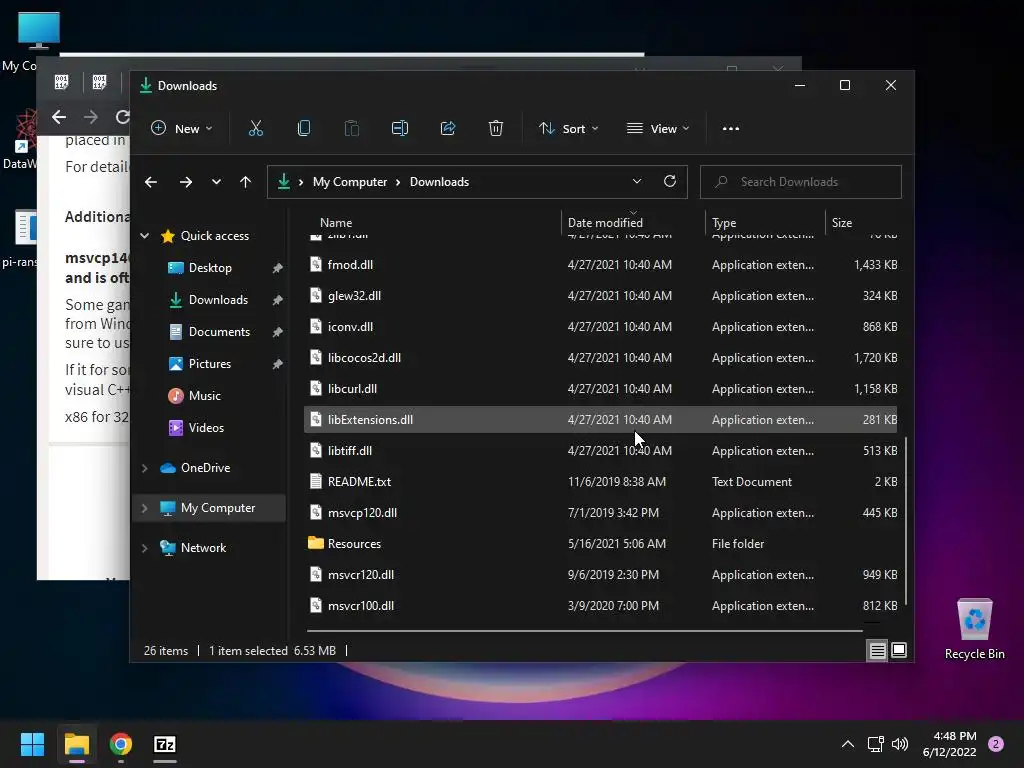Switch to details view layout icon
The width and height of the screenshot is (1024, 768).
pyautogui.click(x=877, y=650)
